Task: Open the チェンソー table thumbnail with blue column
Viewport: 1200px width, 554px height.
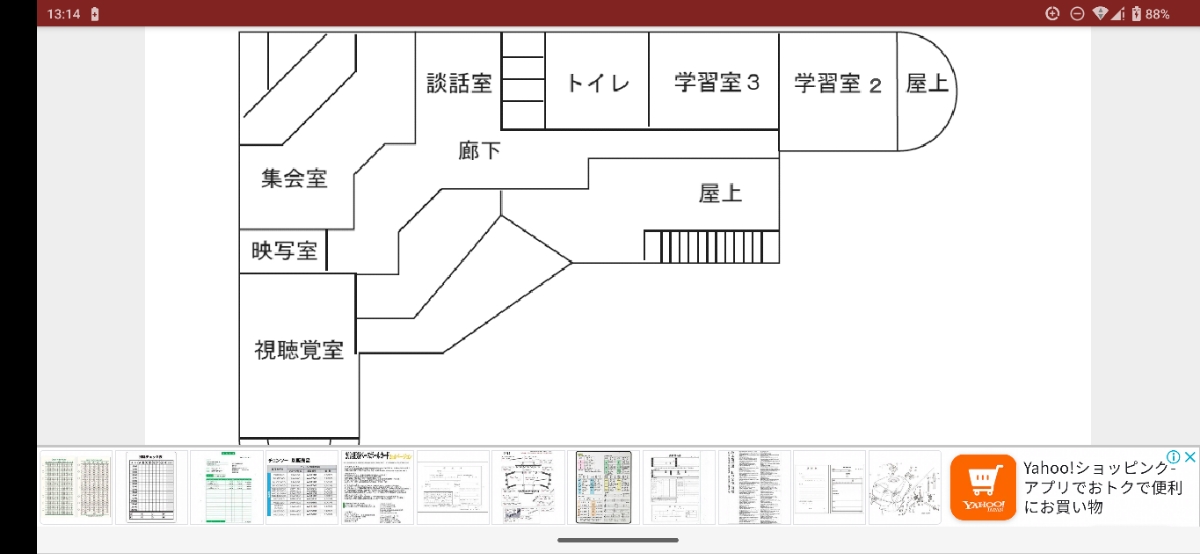Action: pos(301,487)
